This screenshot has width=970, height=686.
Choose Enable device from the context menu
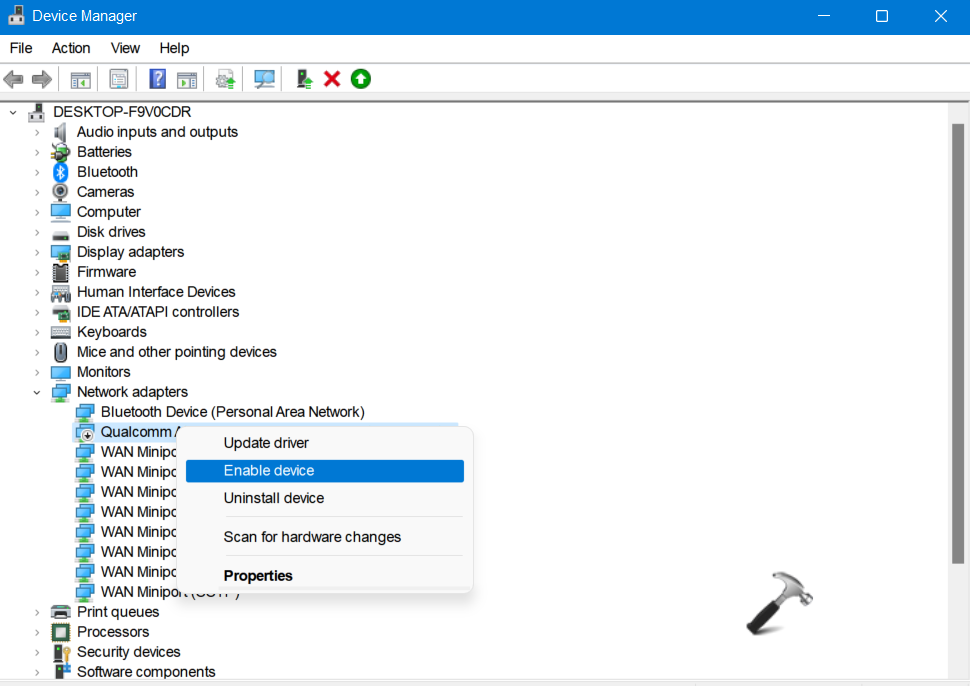tap(268, 470)
